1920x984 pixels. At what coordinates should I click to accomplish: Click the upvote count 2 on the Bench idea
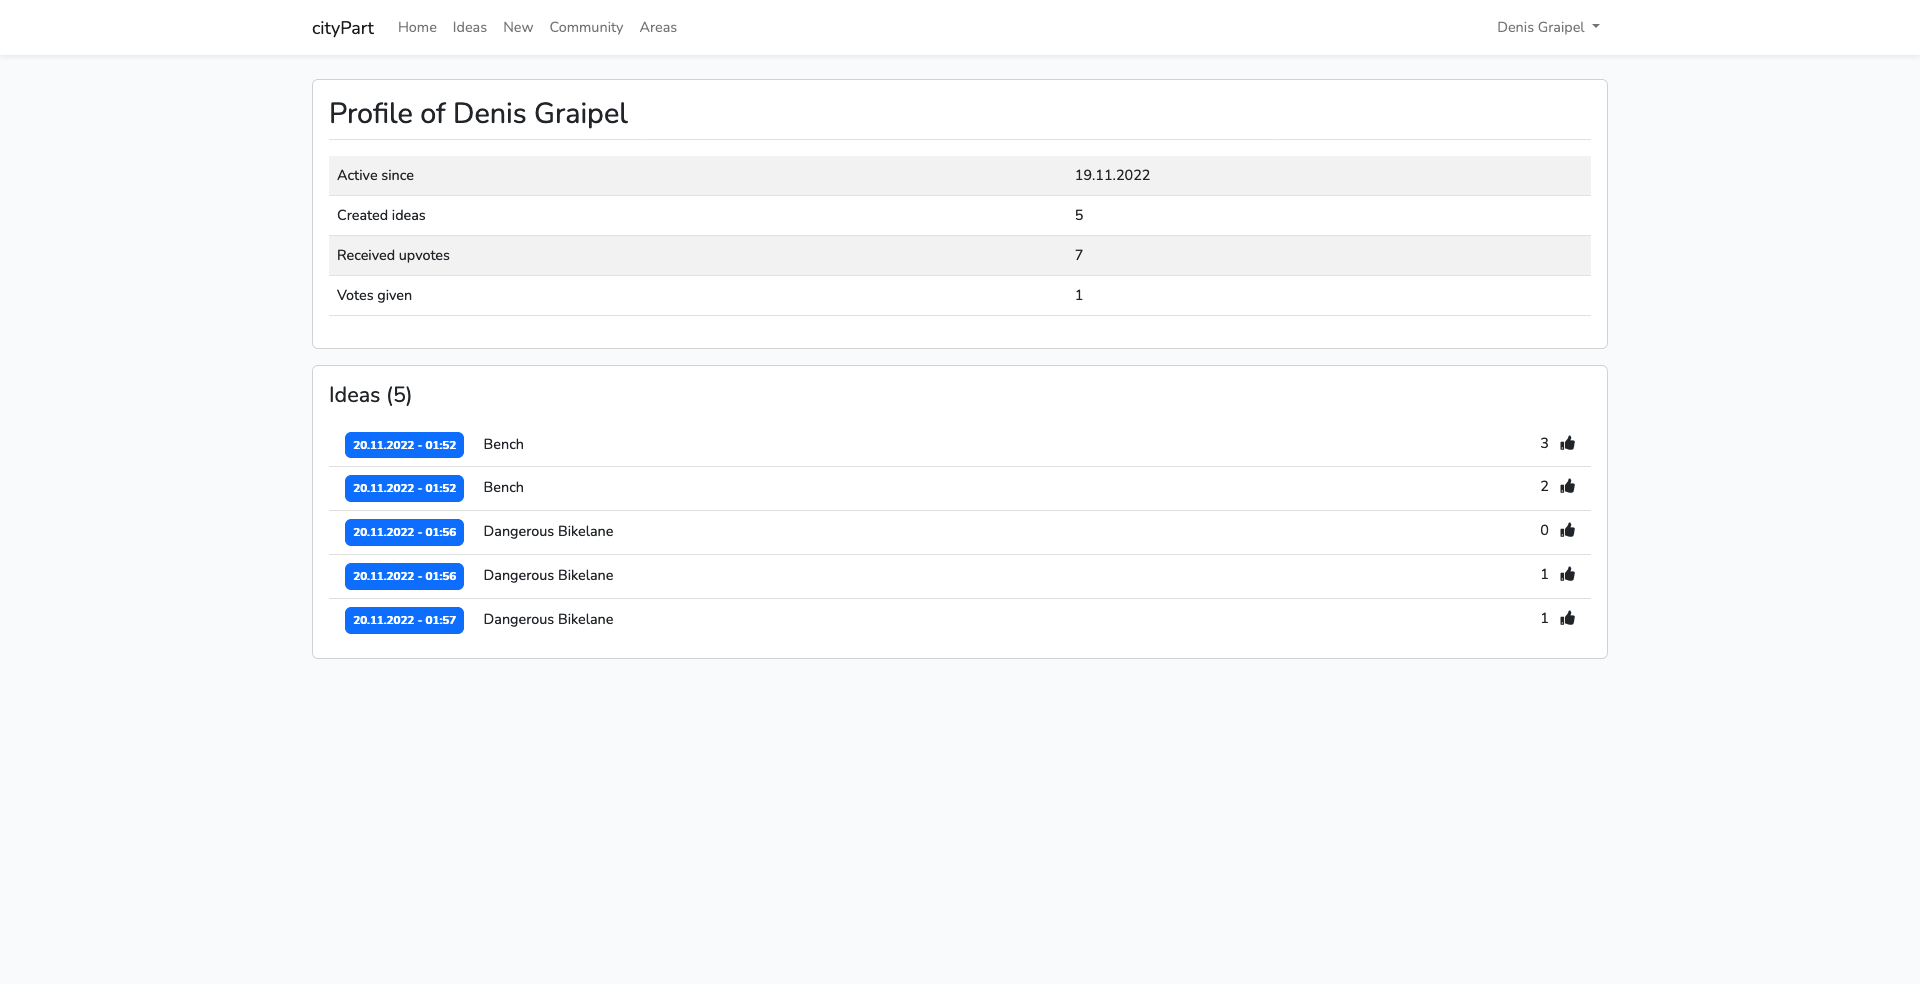point(1544,486)
